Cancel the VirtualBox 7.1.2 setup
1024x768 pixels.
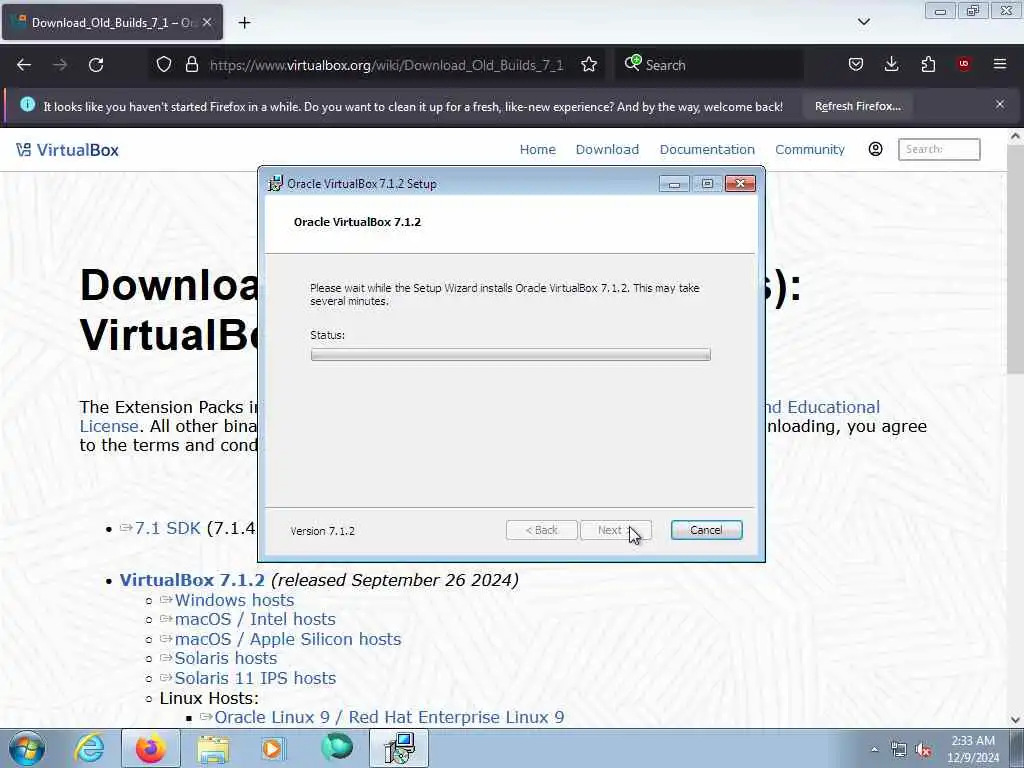(x=706, y=530)
